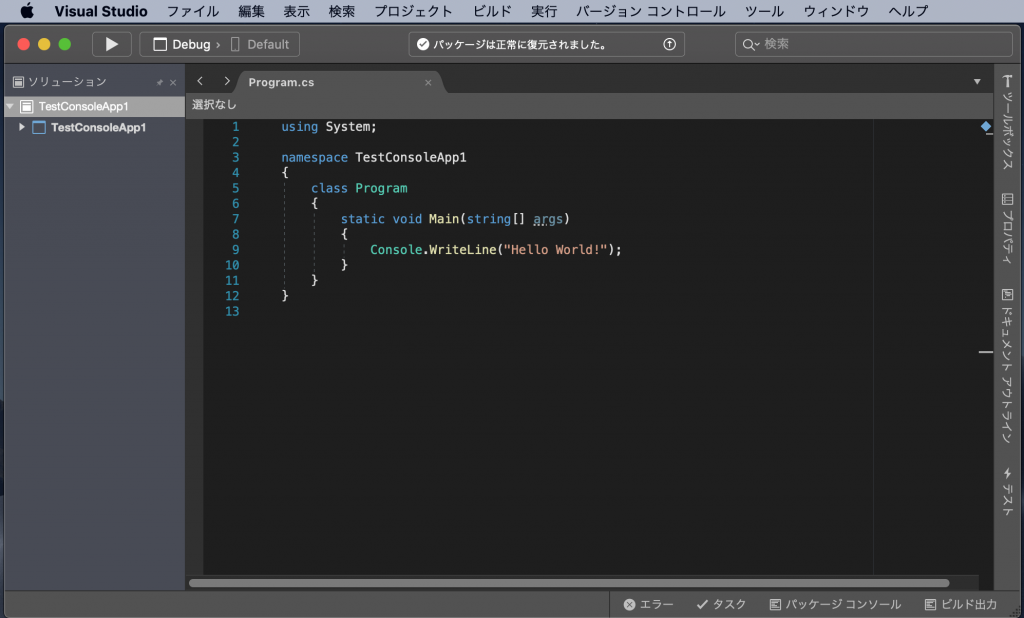Open the ビルド menu
The image size is (1024, 618).
pyautogui.click(x=492, y=11)
